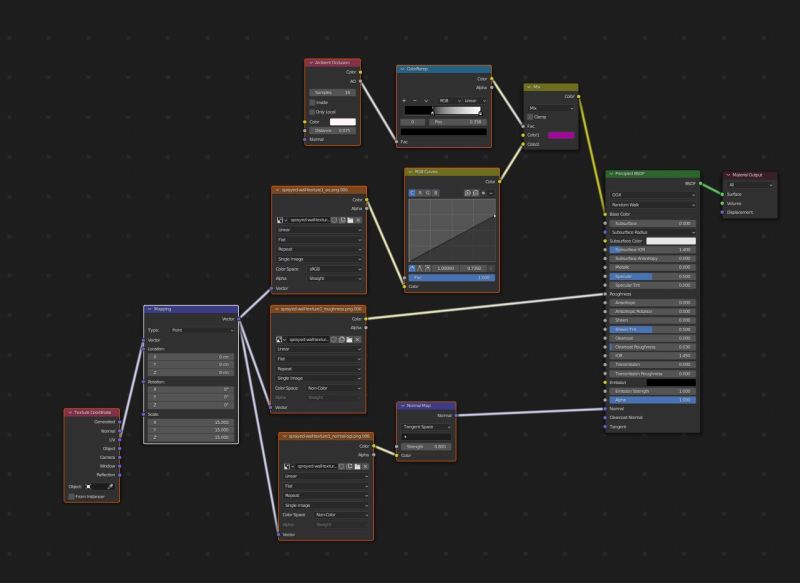Viewport: 800px width, 583px height.
Task: Open ColorRamp RGB color mode dropdown
Action: [x=449, y=100]
